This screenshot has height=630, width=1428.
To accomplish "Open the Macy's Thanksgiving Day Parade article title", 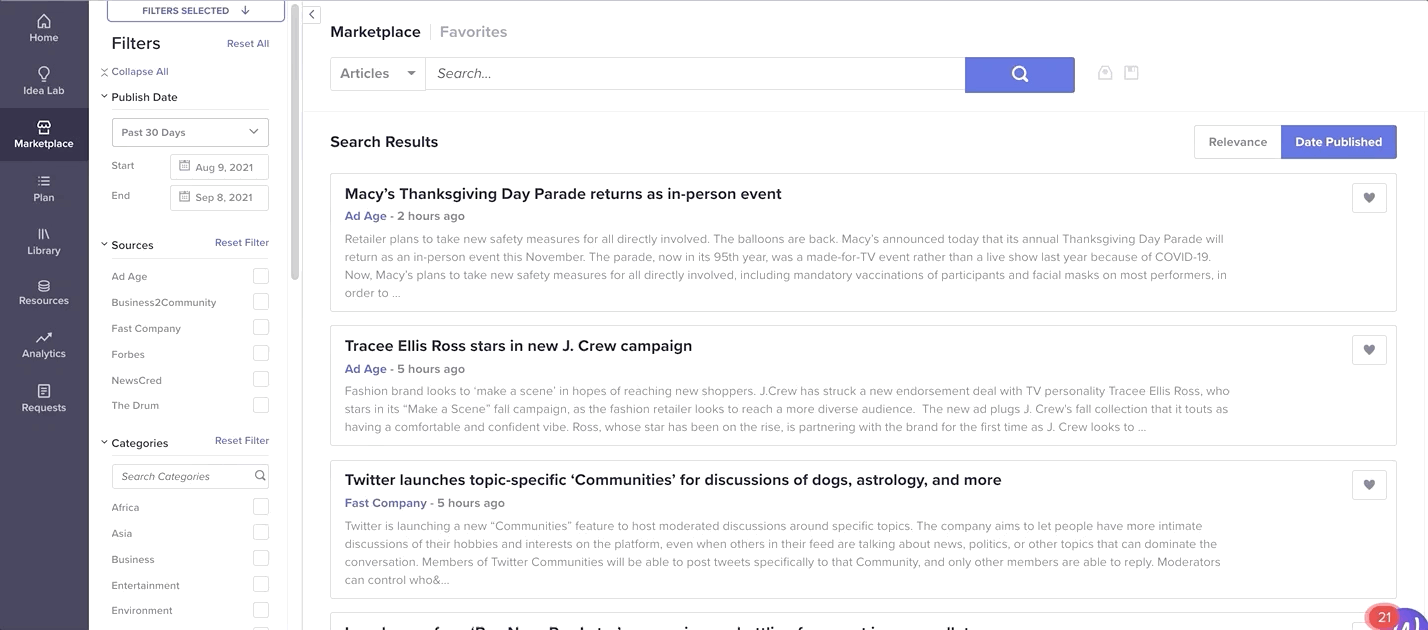I will (563, 194).
